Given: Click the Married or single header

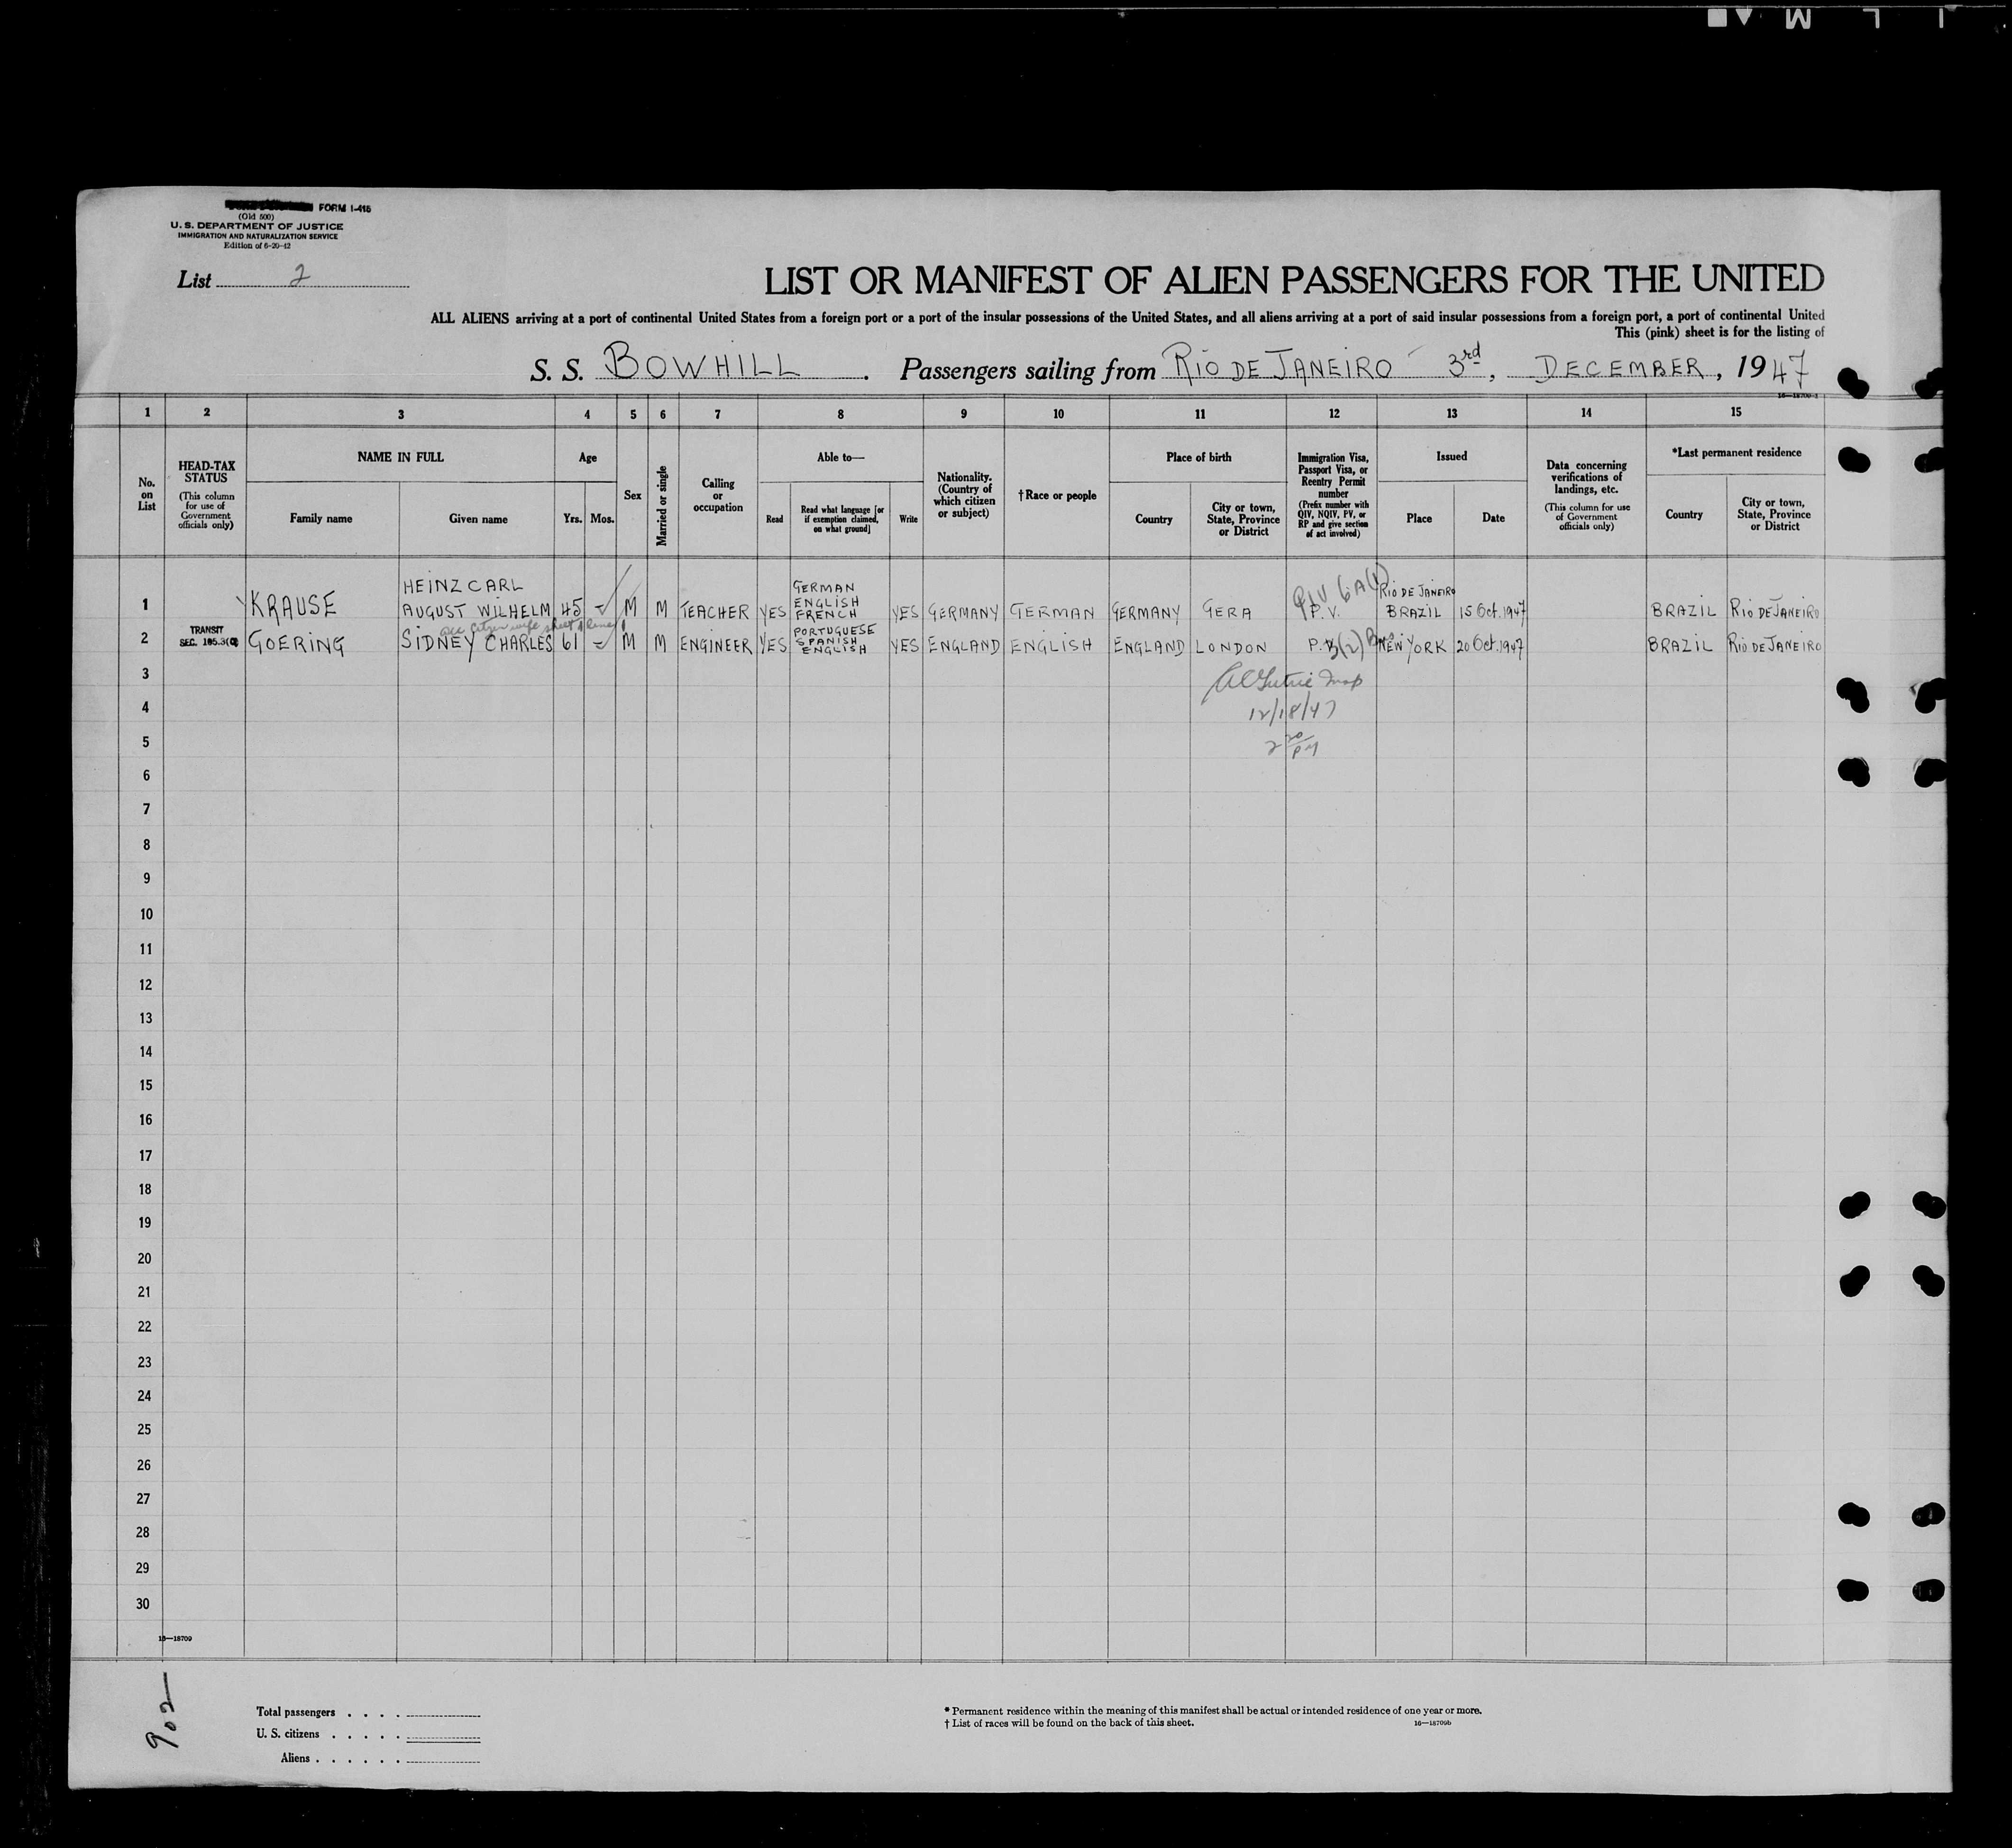Looking at the screenshot, I should coord(663,505).
